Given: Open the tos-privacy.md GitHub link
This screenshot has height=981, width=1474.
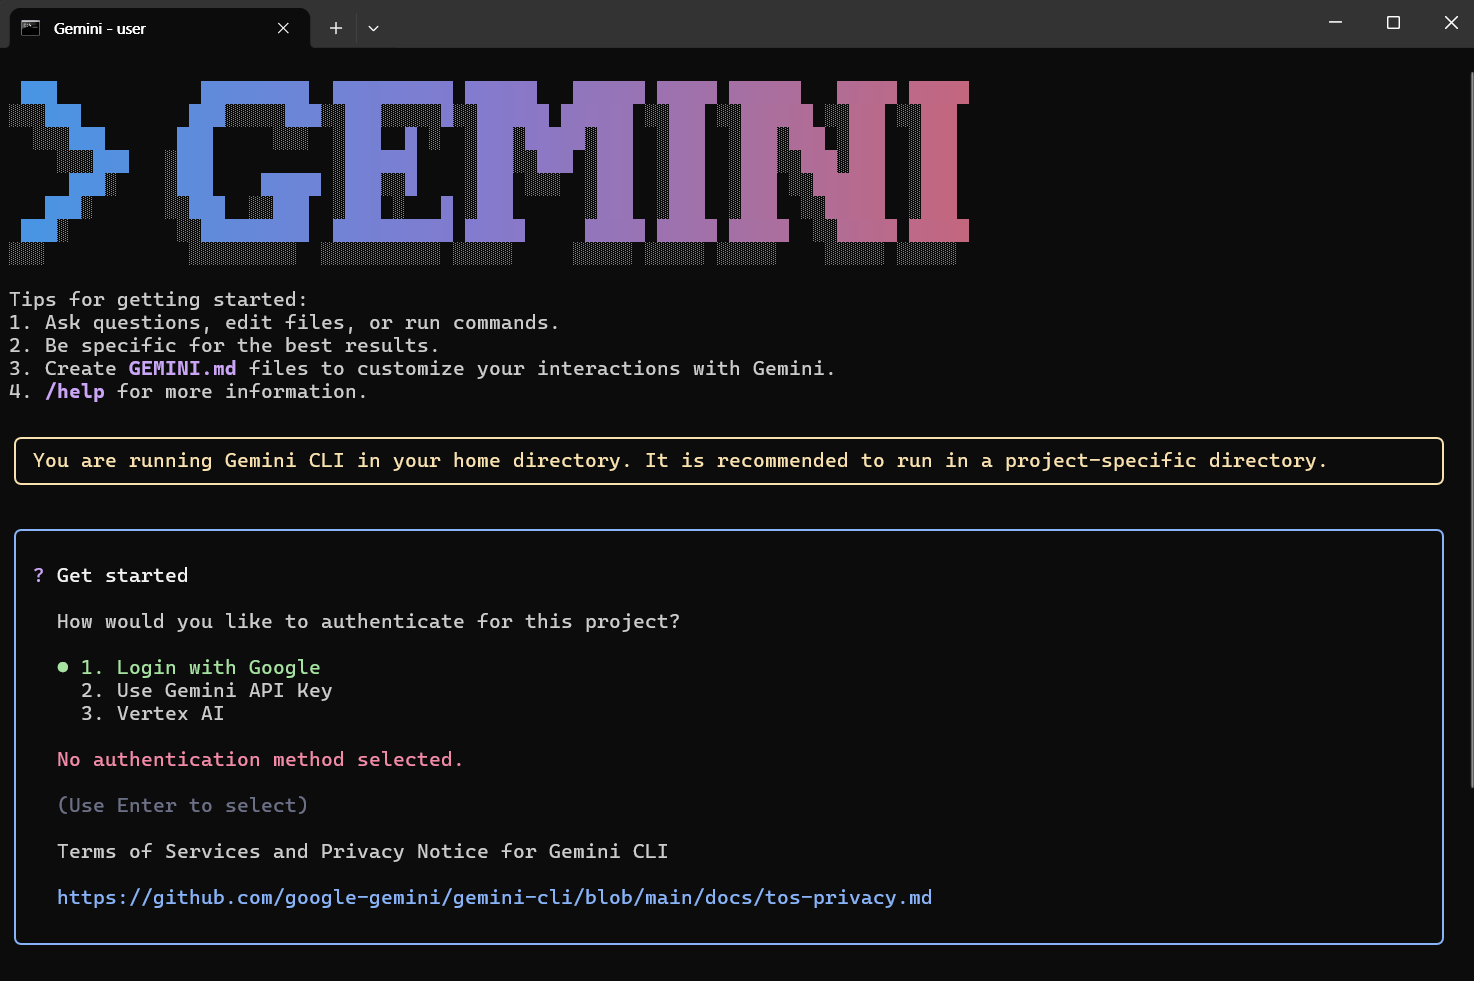Looking at the screenshot, I should tap(494, 897).
